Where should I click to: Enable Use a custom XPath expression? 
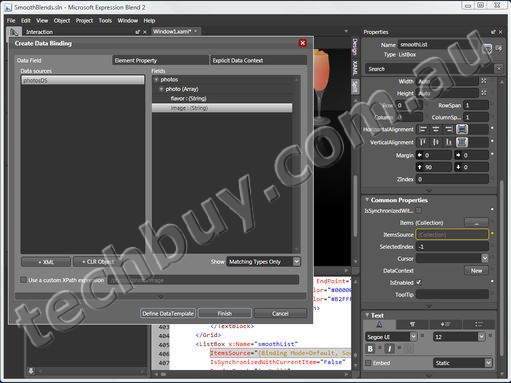coord(23,280)
